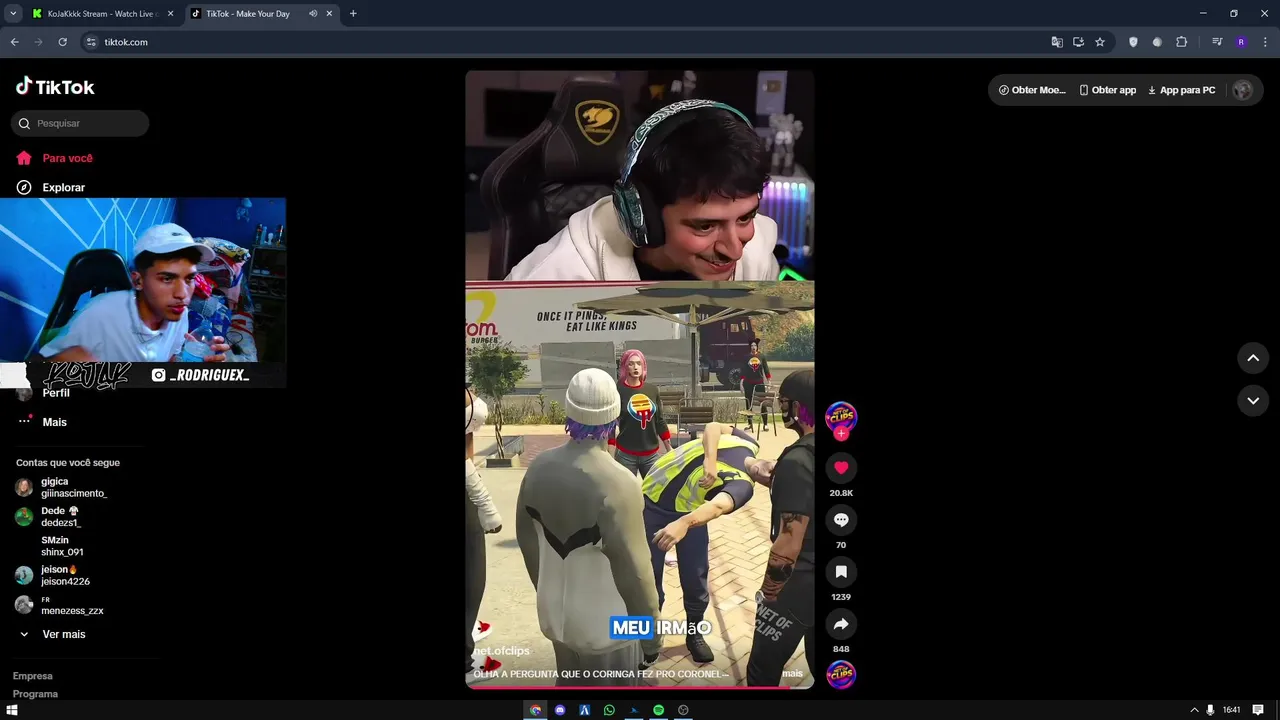1280x720 pixels.
Task: Open the Perfil page
Action: pos(44,393)
